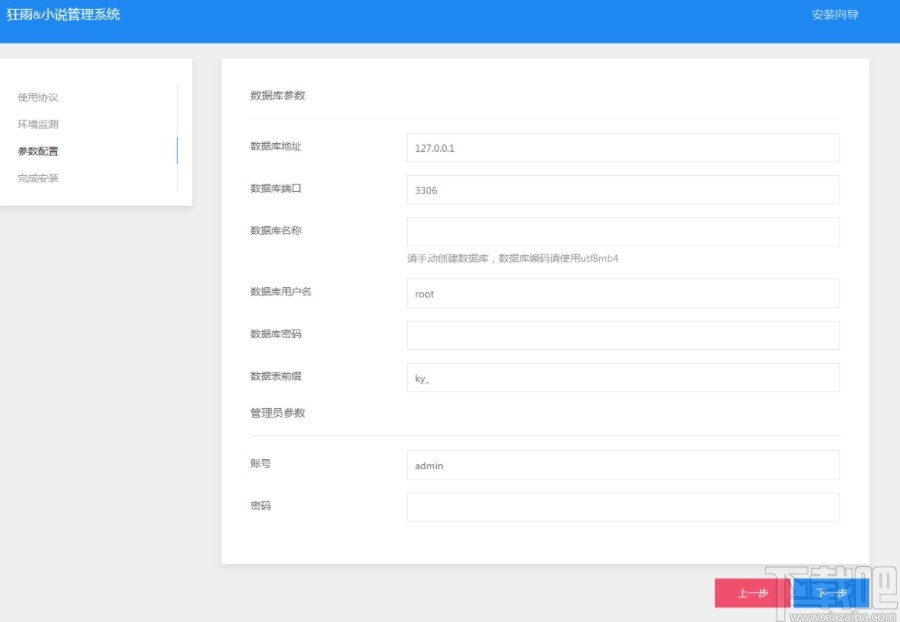Click the 数据库端口 input showing 3306

point(622,189)
